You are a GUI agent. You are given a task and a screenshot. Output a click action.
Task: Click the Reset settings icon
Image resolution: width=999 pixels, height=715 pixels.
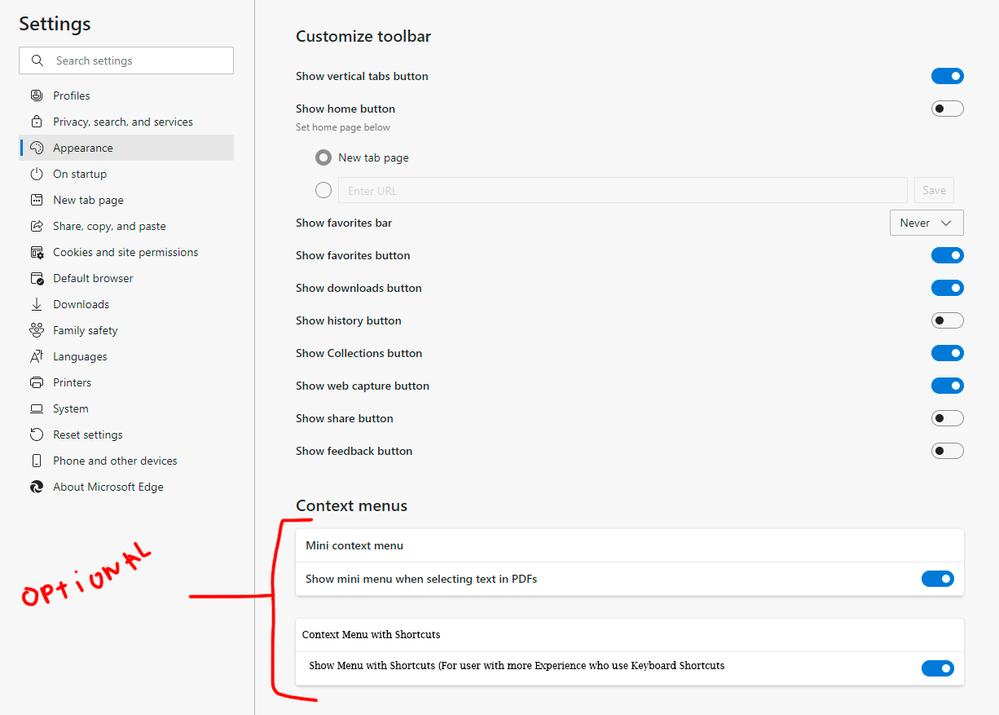[37, 435]
